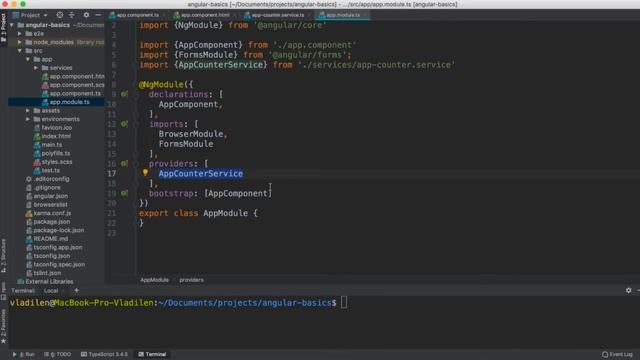This screenshot has height=360, width=640.
Task: Open the Run tool window
Action: tap(23, 354)
